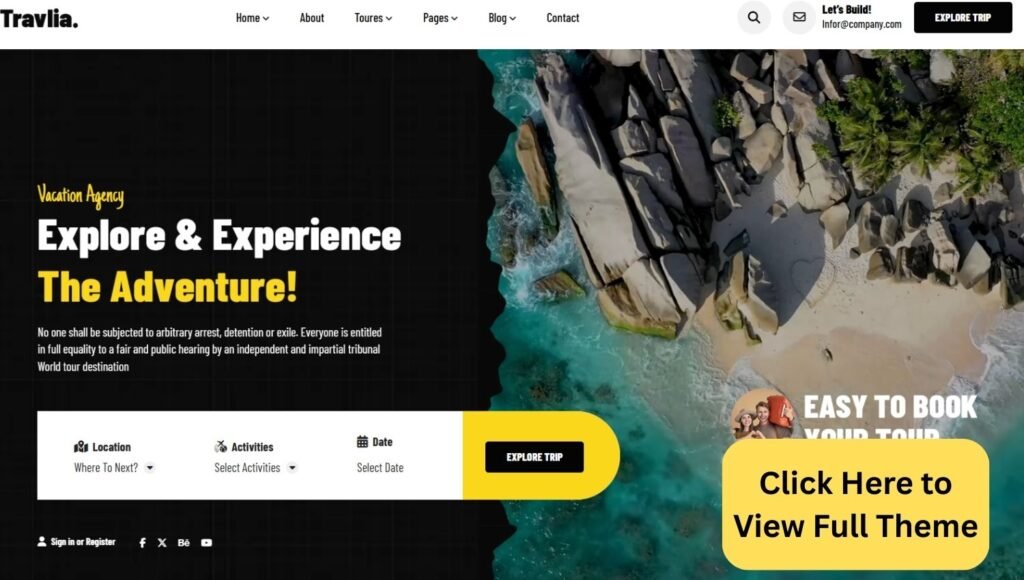Click Explore Trip in the search form
This screenshot has height=580, width=1024.
tap(534, 457)
